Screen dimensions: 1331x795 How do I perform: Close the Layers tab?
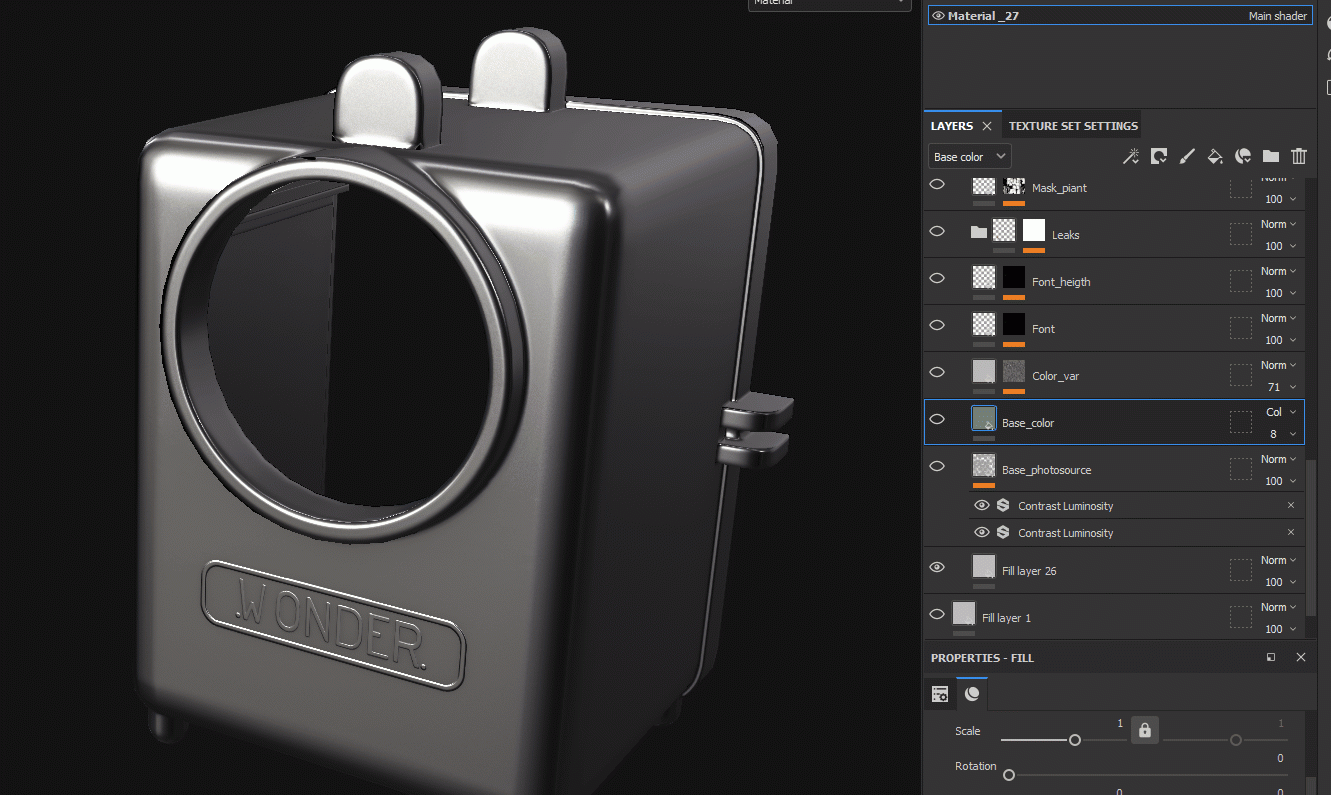pyautogui.click(x=987, y=126)
